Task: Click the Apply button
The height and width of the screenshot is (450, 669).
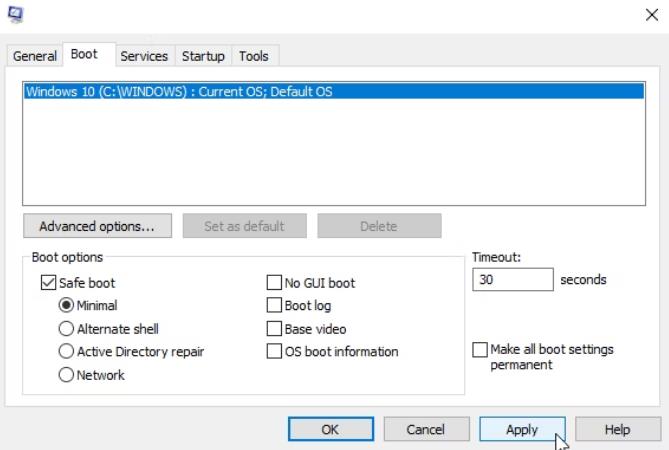Action: [522, 429]
